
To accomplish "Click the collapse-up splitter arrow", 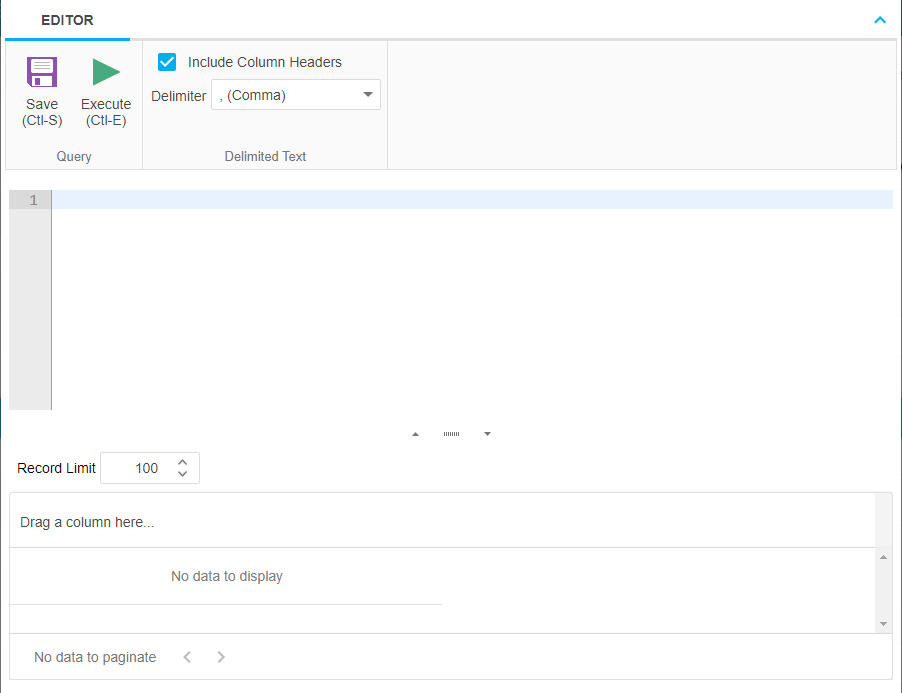I will 415,433.
